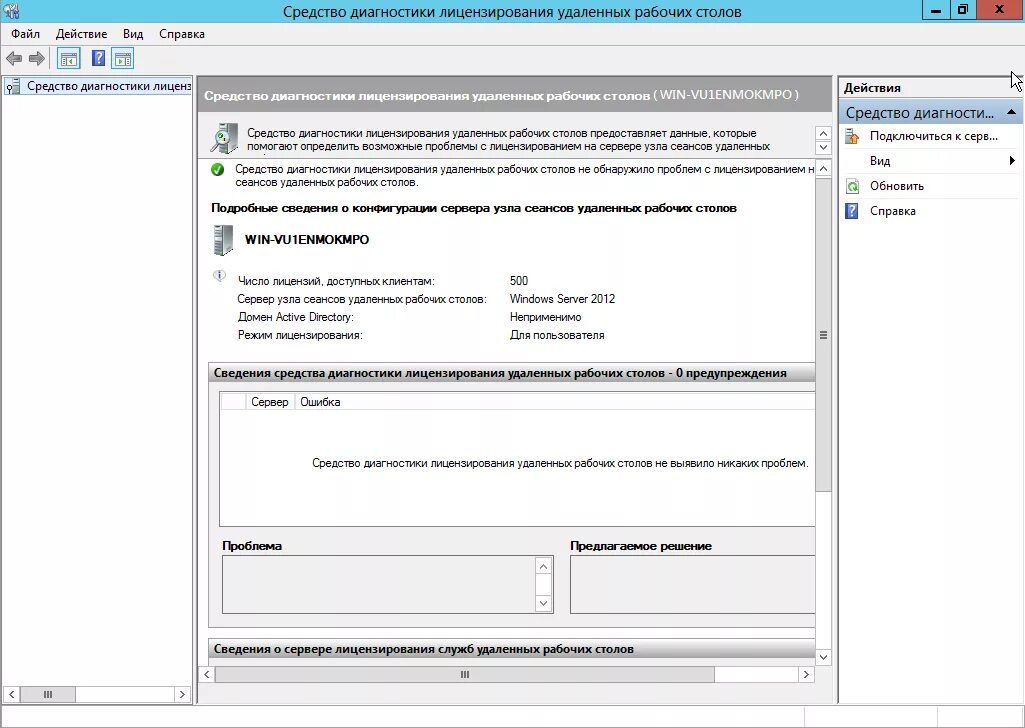
Task: Click main content horizontal scrollbar thumb
Action: pos(464,674)
